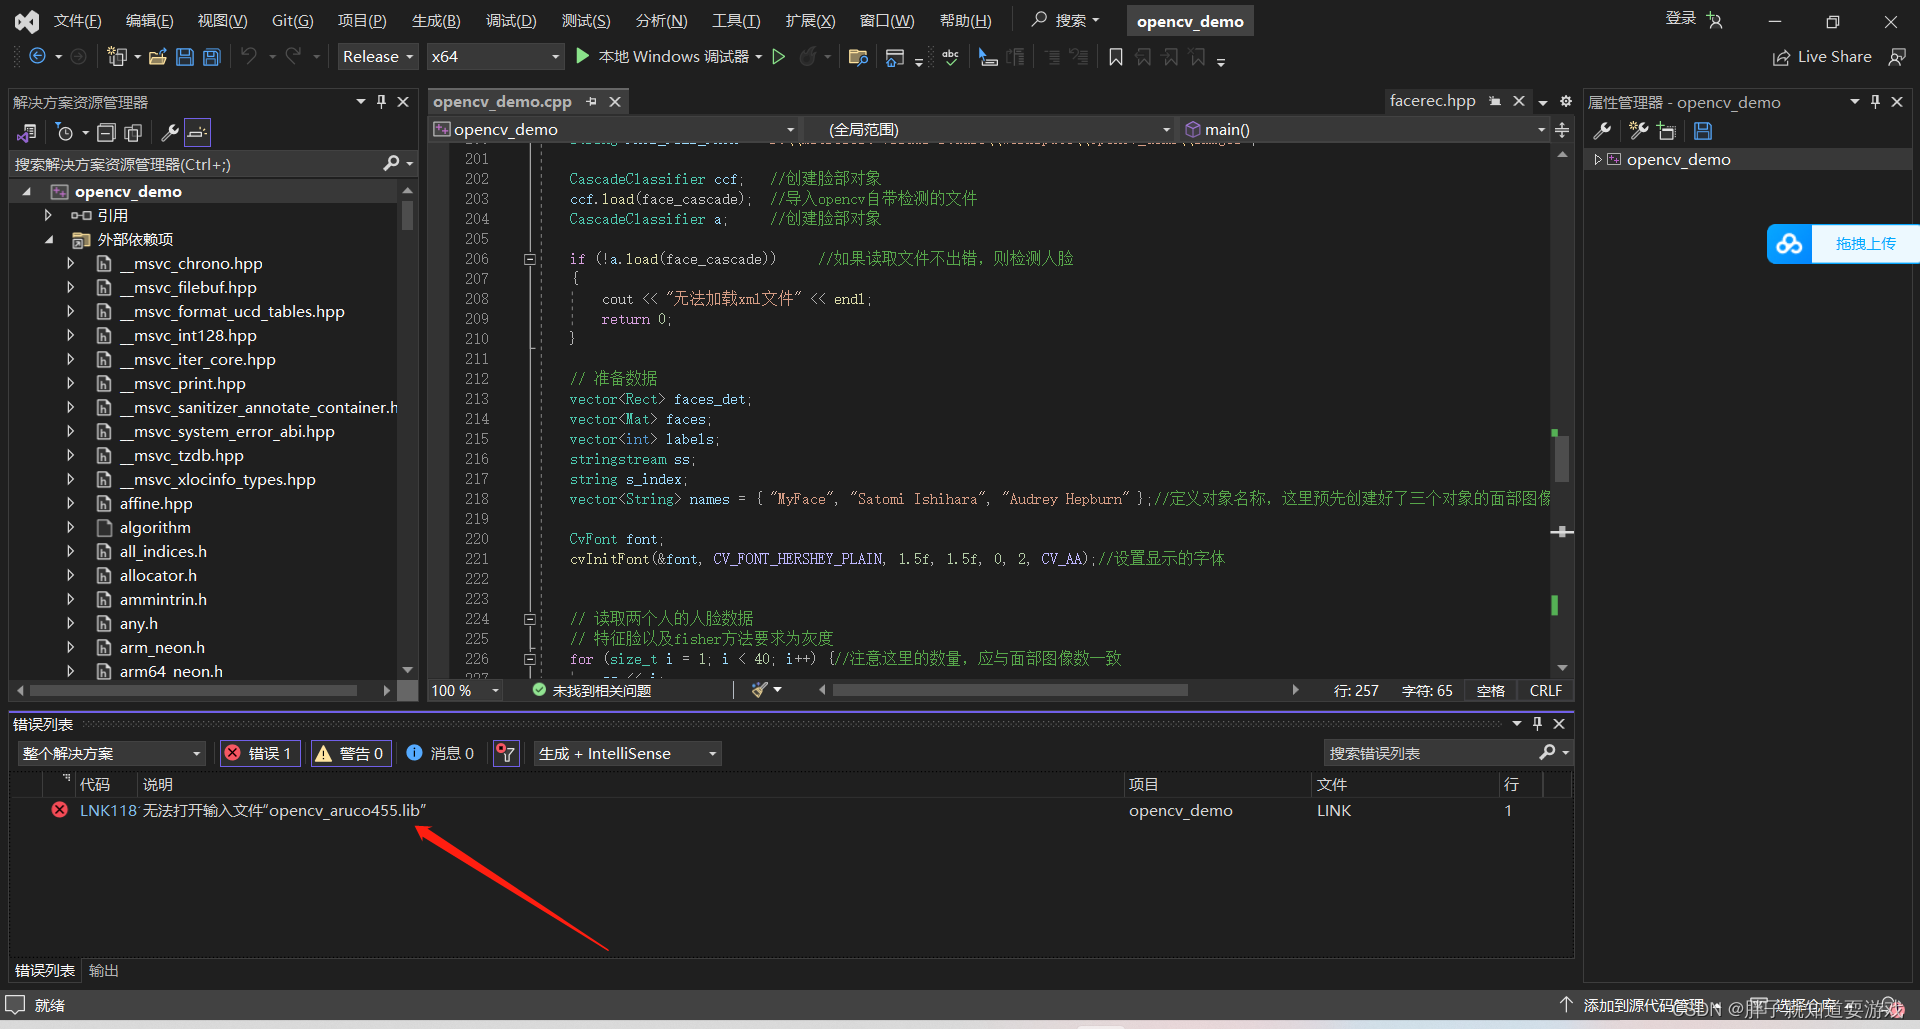Switch to the 输出 tab
1920x1029 pixels.
pos(104,971)
